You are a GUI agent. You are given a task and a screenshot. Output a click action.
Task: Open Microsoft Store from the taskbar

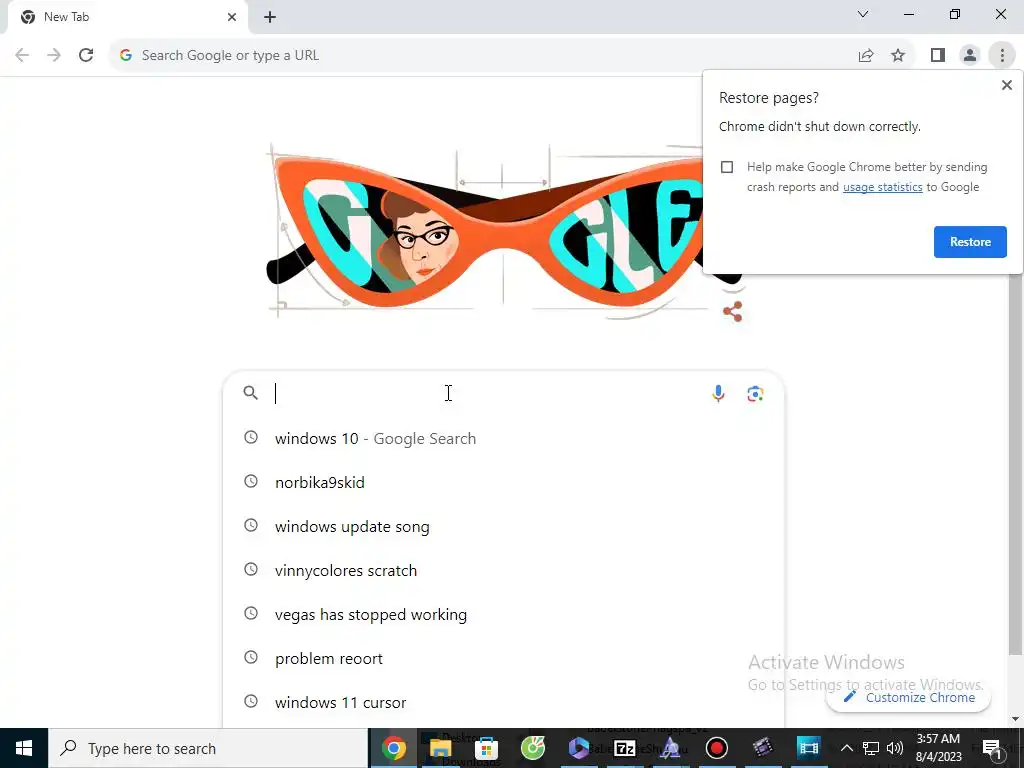(487, 748)
